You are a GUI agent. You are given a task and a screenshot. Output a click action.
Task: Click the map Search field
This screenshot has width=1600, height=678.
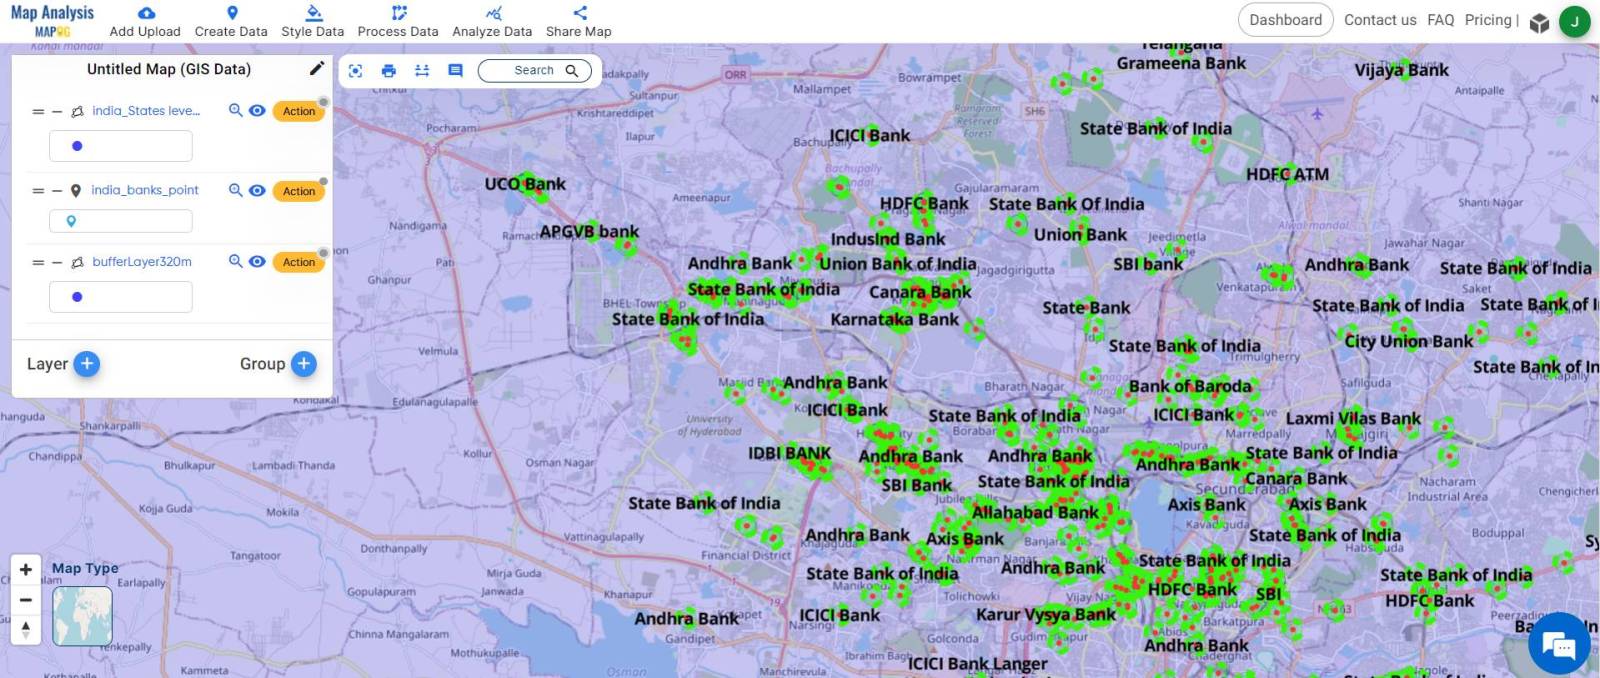click(535, 70)
